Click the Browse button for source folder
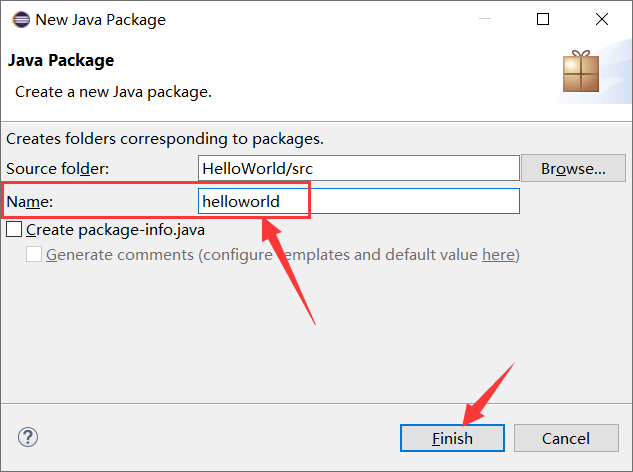 [573, 168]
